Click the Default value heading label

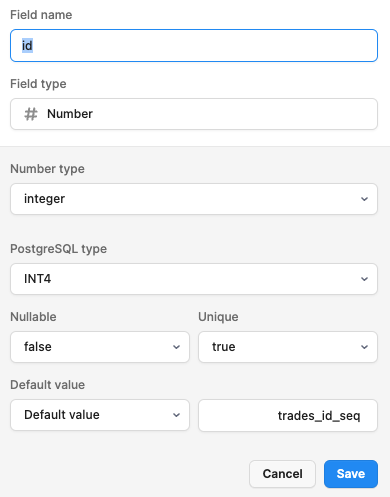pyautogui.click(x=48, y=385)
